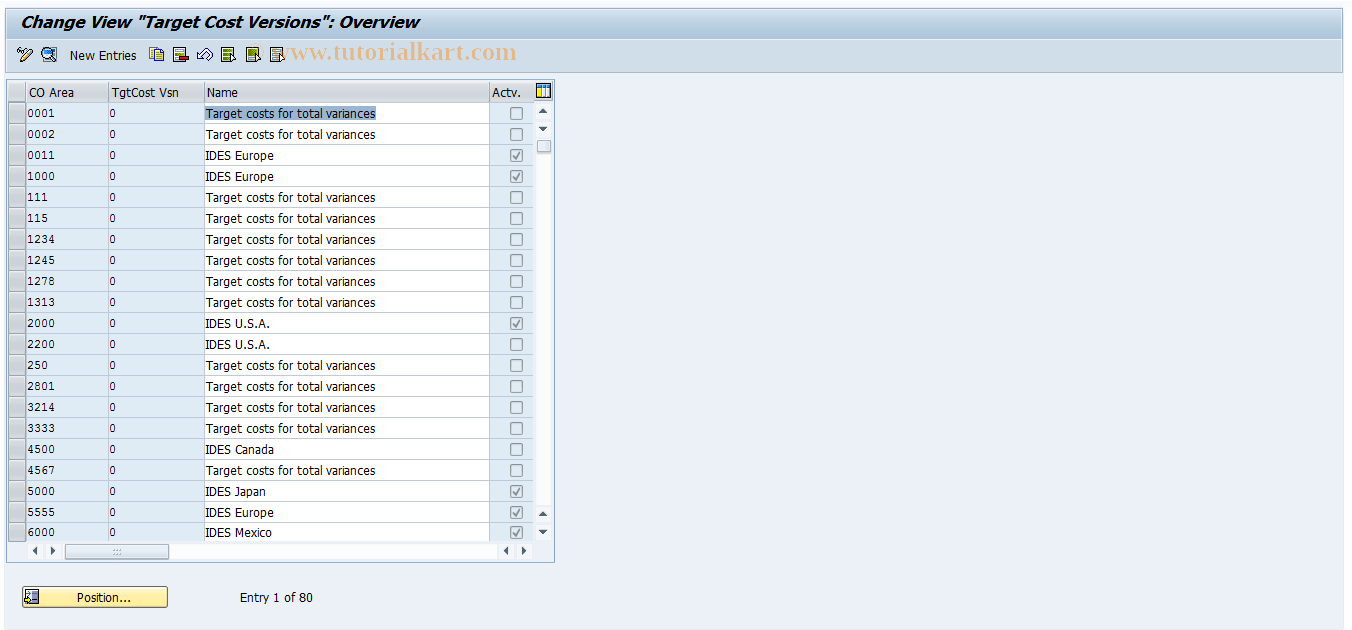
Task: Select the CO Area column header
Action: click(x=60, y=91)
